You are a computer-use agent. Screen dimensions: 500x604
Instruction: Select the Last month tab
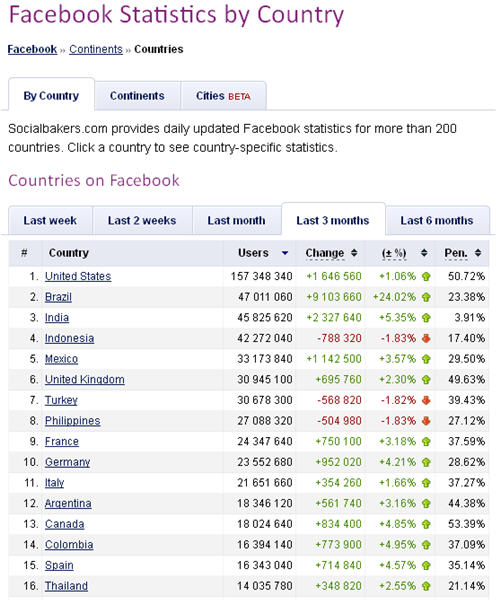click(x=237, y=220)
